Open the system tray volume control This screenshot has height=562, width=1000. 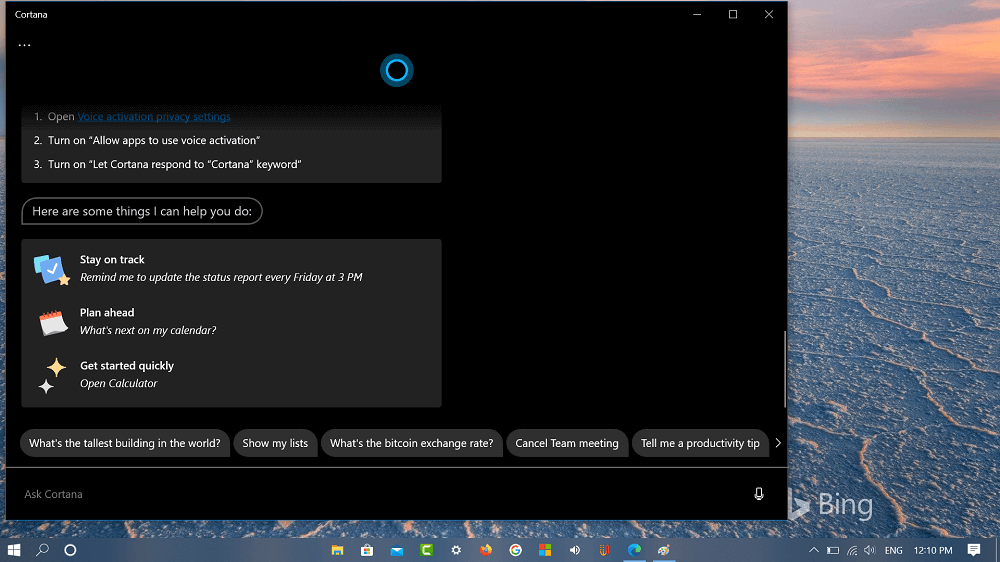870,551
